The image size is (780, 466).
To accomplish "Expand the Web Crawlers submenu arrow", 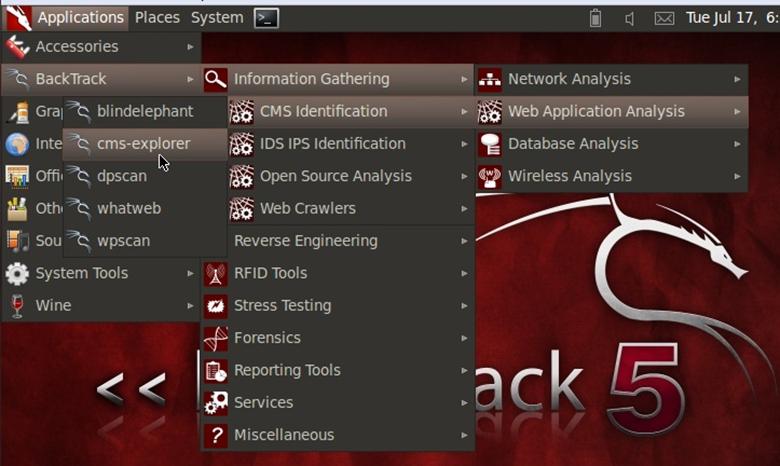I will tap(464, 209).
